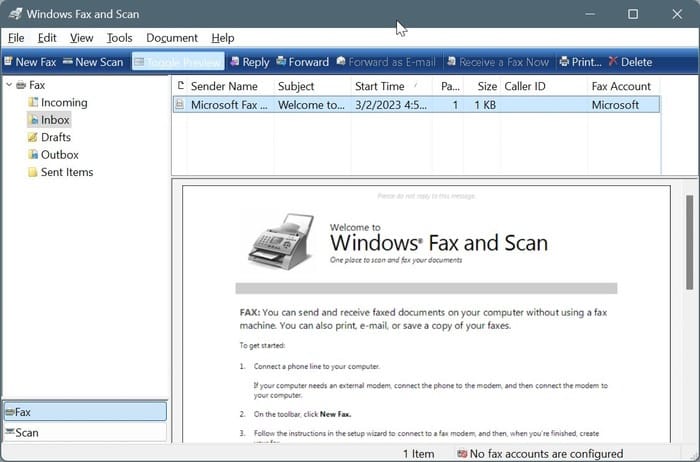
Task: Toggle the preview pane button
Action: pos(178,62)
